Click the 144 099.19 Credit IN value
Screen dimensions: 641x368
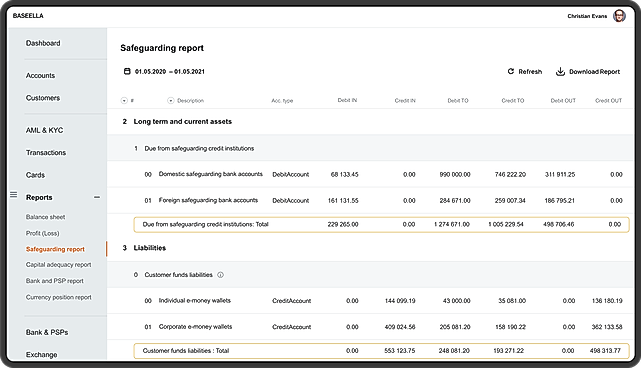tap(400, 301)
